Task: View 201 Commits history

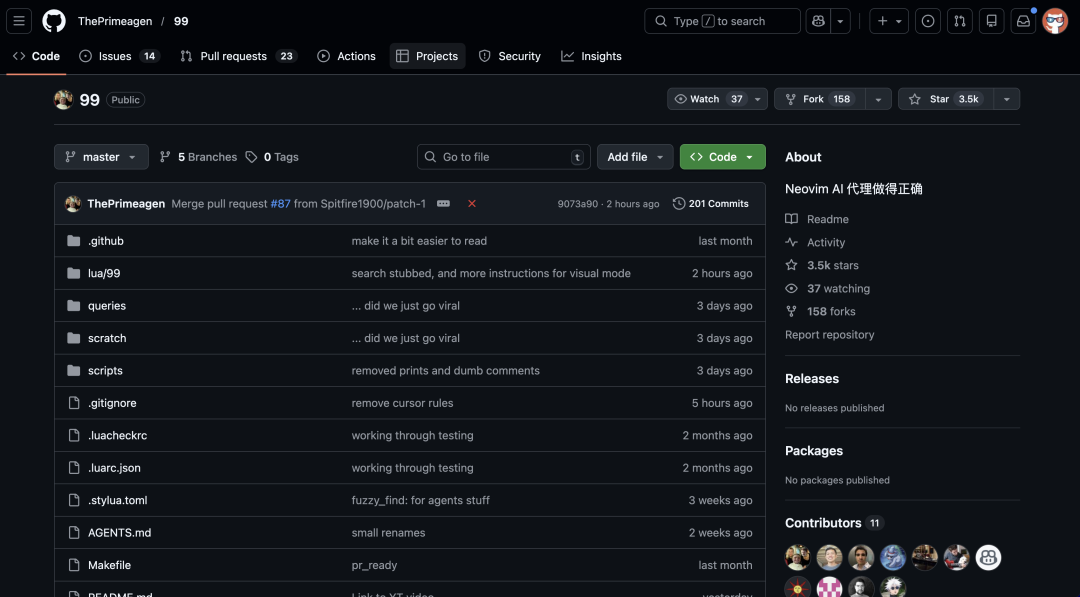Action: 711,204
